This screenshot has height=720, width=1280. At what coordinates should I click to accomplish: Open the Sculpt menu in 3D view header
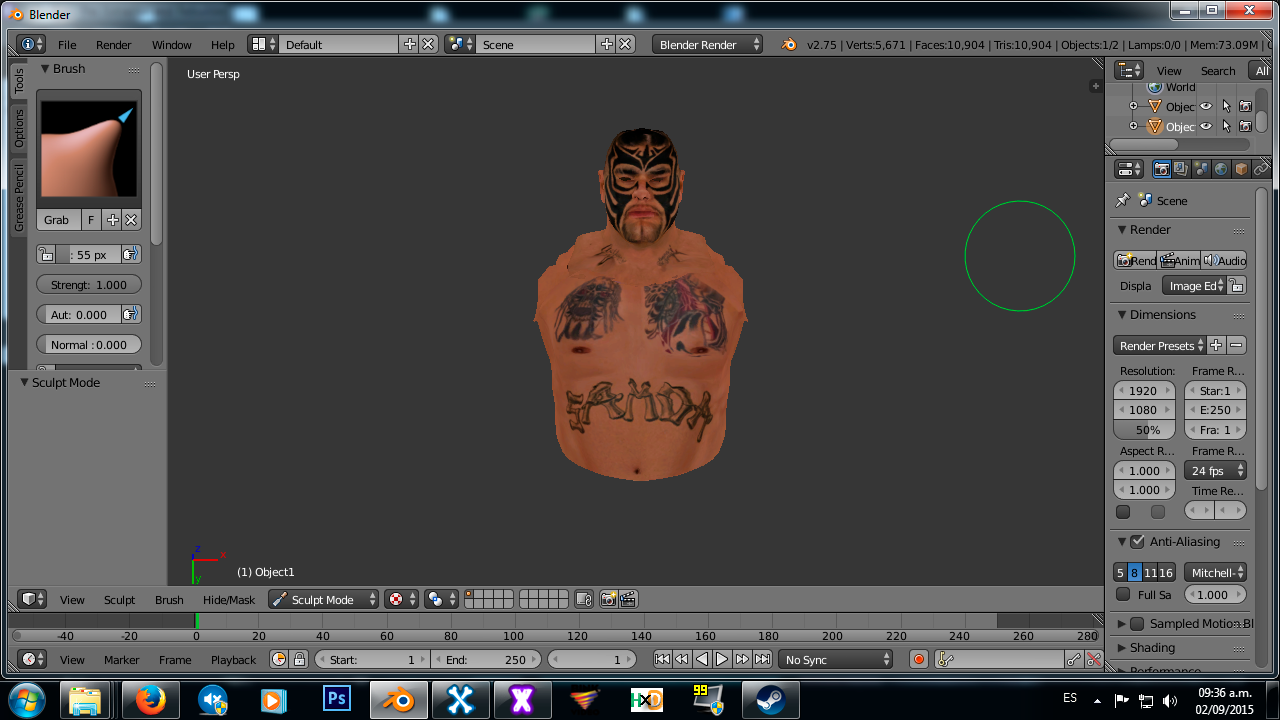pyautogui.click(x=119, y=600)
